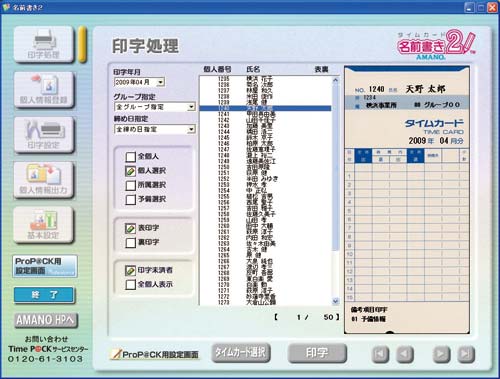Go to next card with right arrow
500x379 pixels.
click(x=441, y=354)
